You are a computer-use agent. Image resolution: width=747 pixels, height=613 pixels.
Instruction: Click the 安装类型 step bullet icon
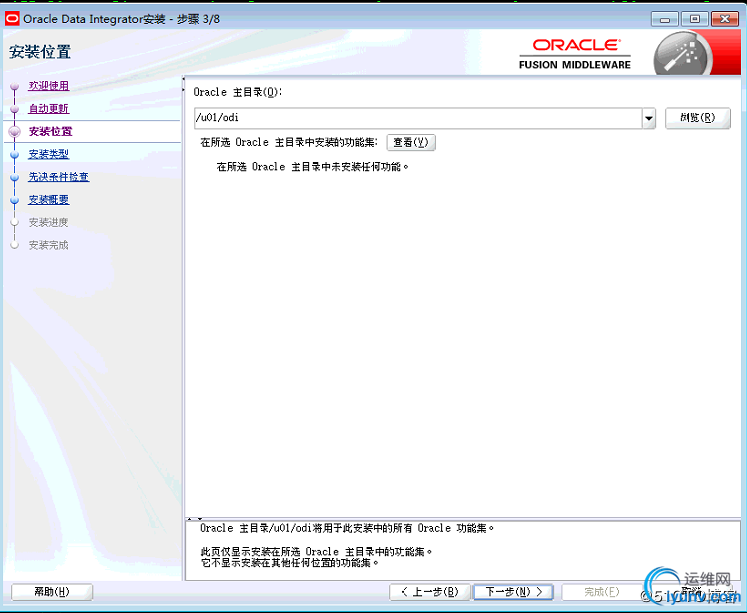(14, 154)
